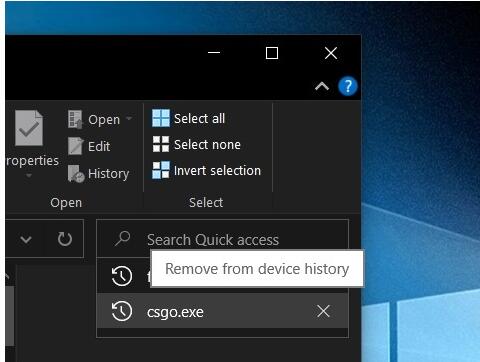Collapse the ribbon with chevron arrow
The width and height of the screenshot is (480, 362).
322,87
